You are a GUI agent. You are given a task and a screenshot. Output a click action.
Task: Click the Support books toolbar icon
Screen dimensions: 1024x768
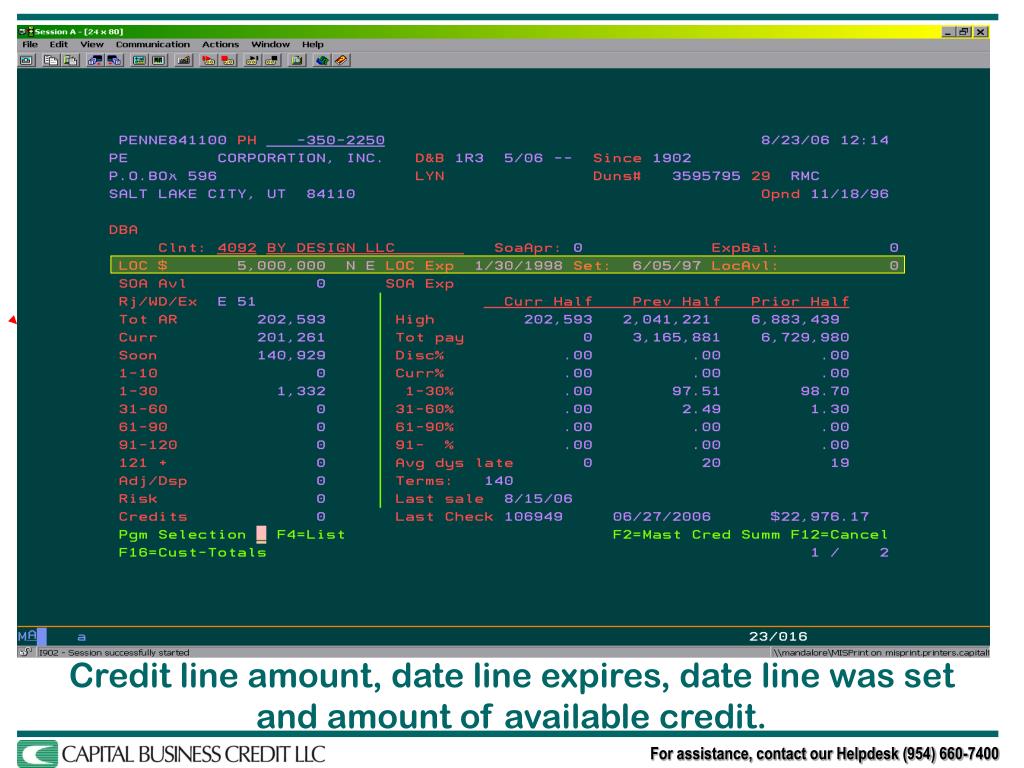[322, 60]
